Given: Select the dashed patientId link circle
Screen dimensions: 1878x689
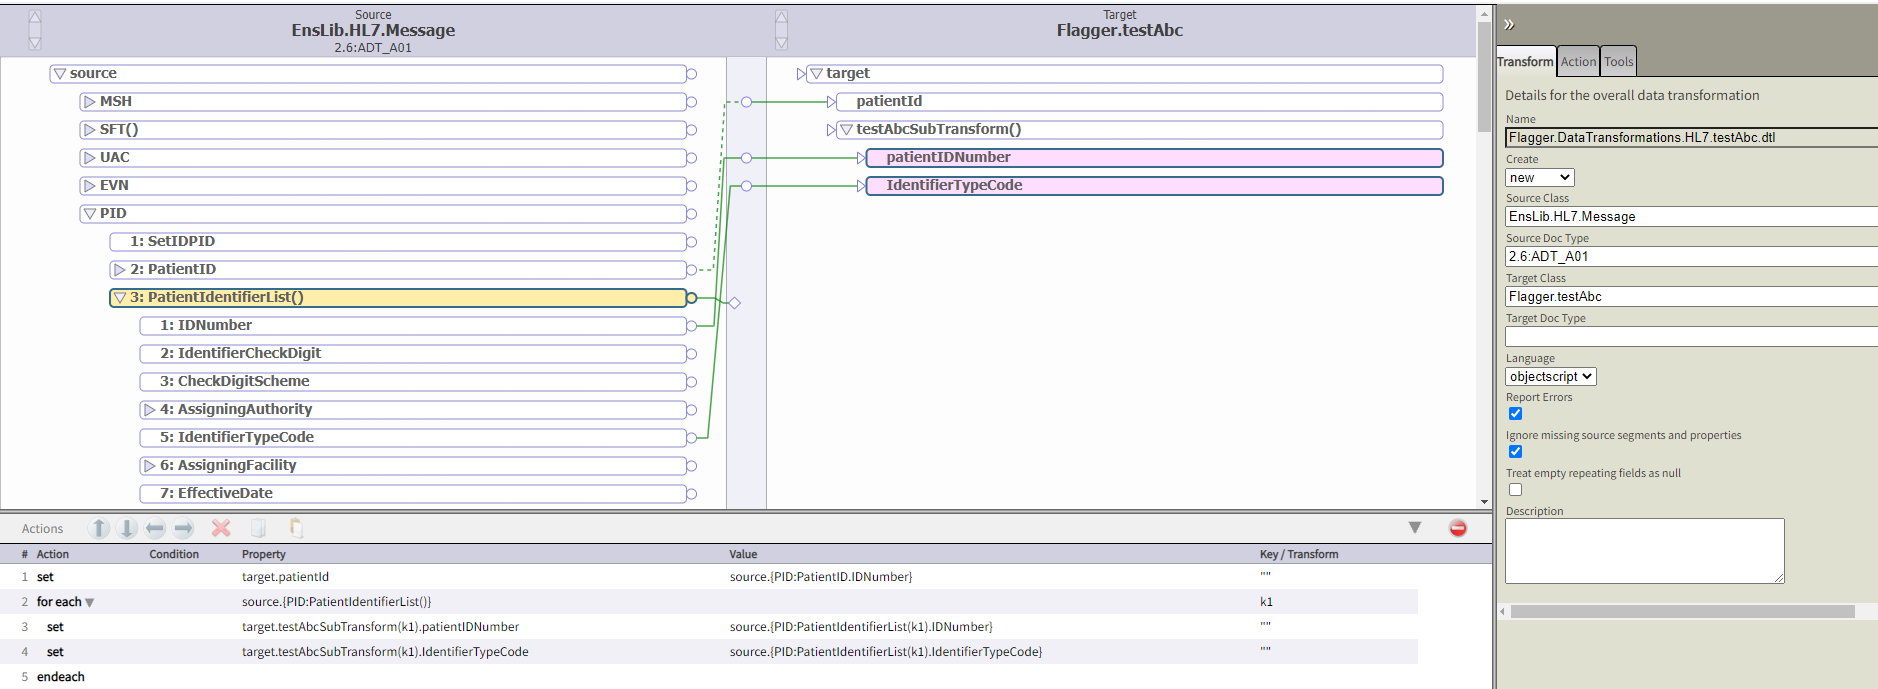Looking at the screenshot, I should pos(746,102).
